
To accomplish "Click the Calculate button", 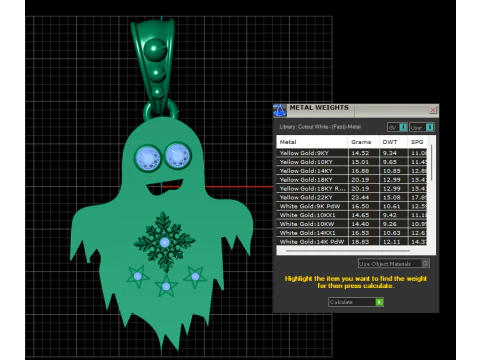I will click(x=356, y=302).
